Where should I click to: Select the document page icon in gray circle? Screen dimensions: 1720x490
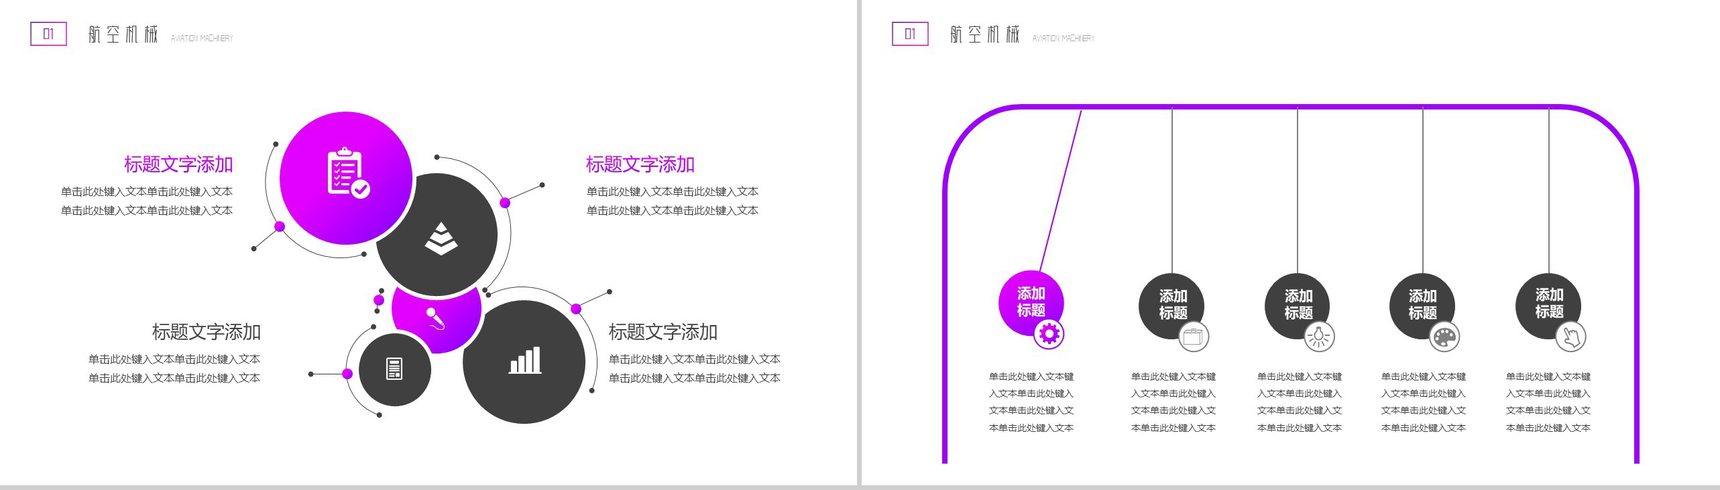tap(394, 369)
